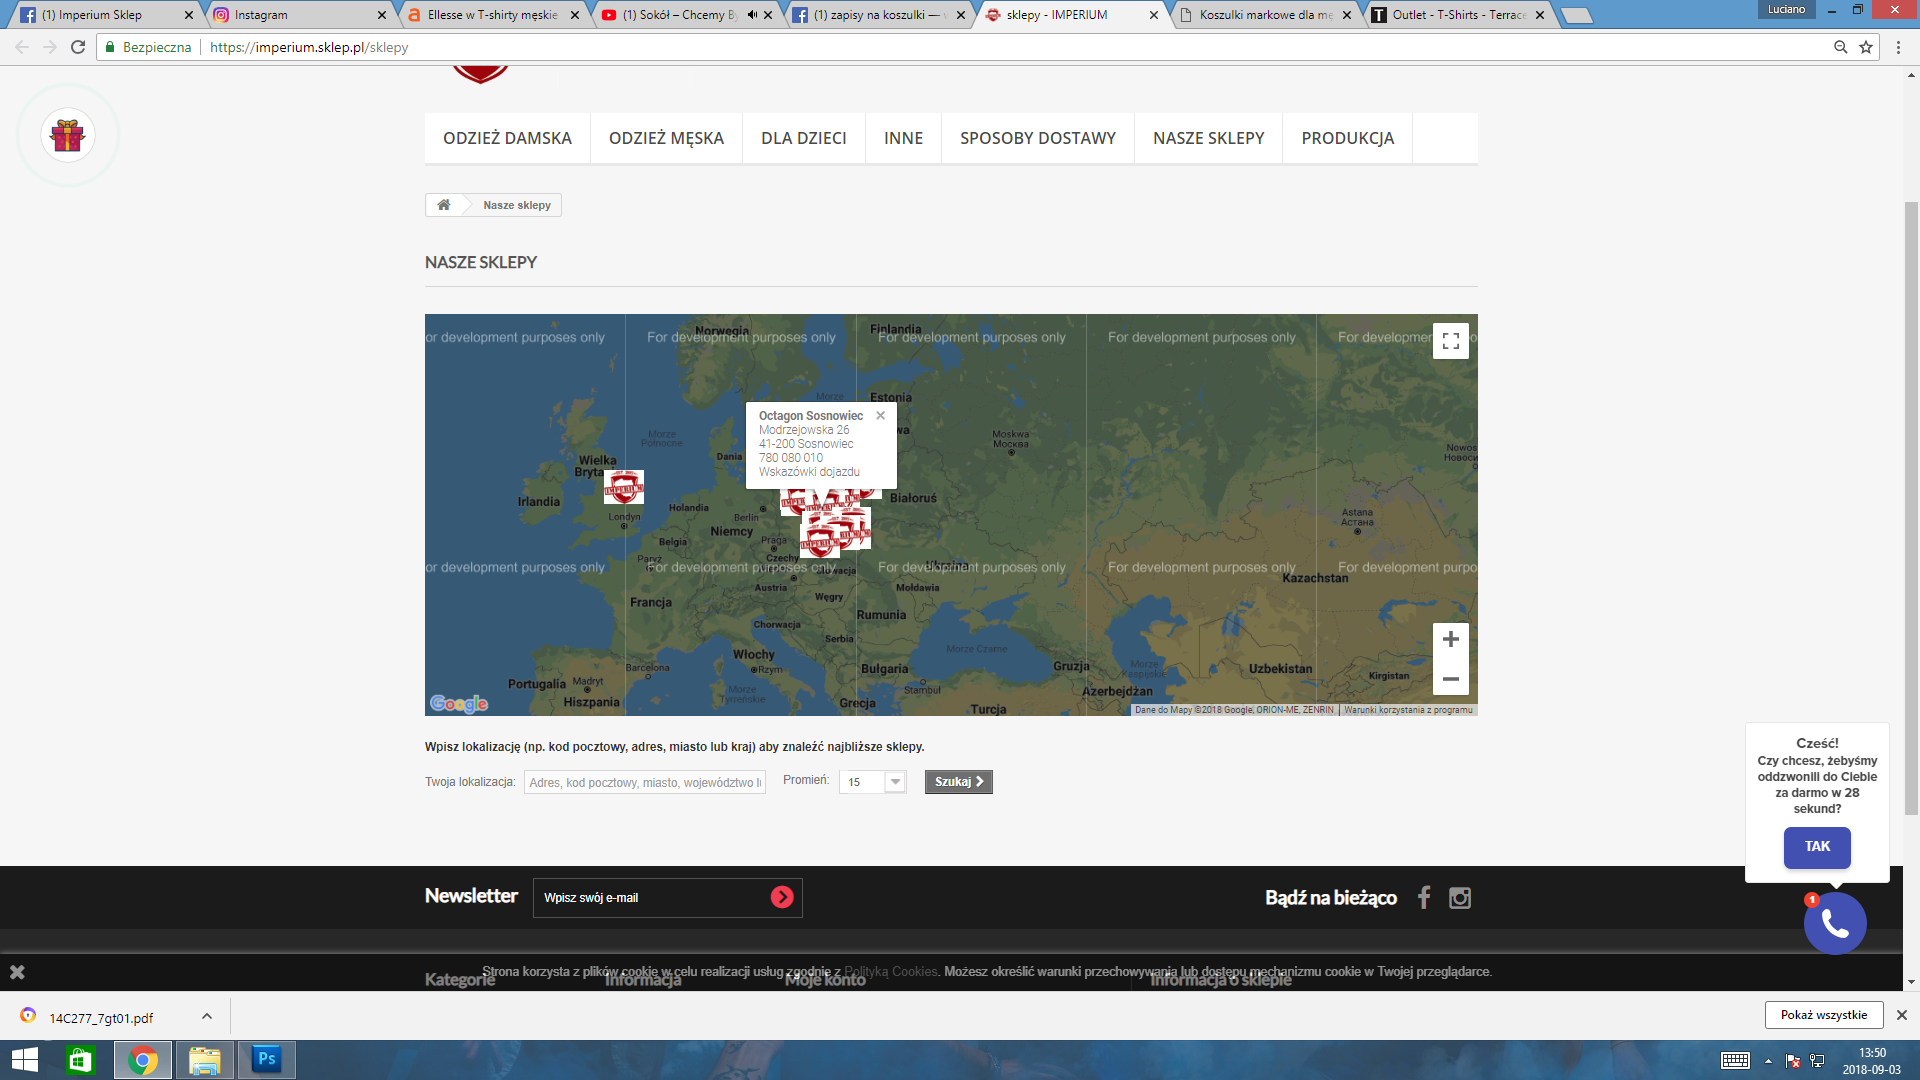Click Wskazówki dojazdu directions link
This screenshot has width=1920, height=1080.
coord(809,472)
